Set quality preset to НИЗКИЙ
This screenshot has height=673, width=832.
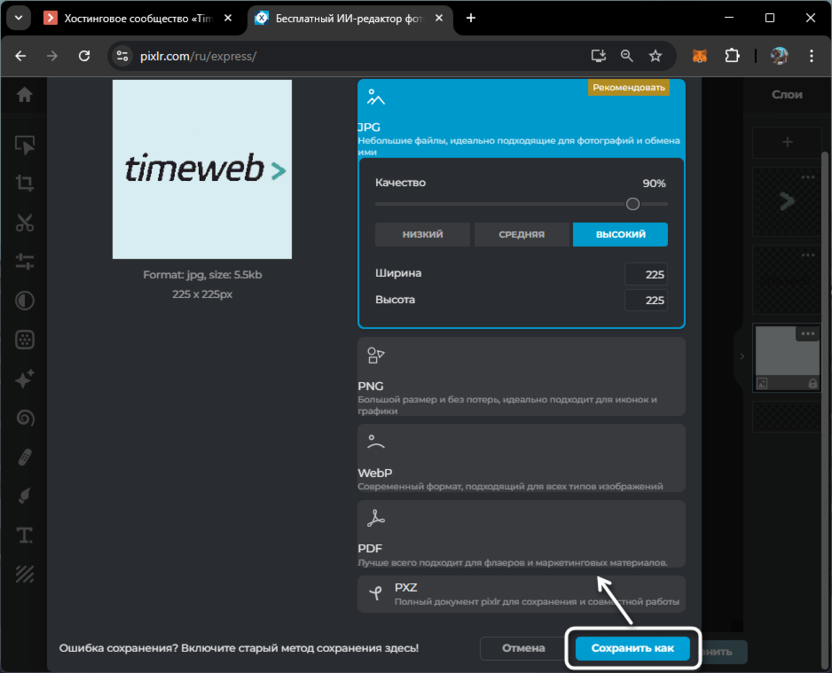[x=422, y=234]
